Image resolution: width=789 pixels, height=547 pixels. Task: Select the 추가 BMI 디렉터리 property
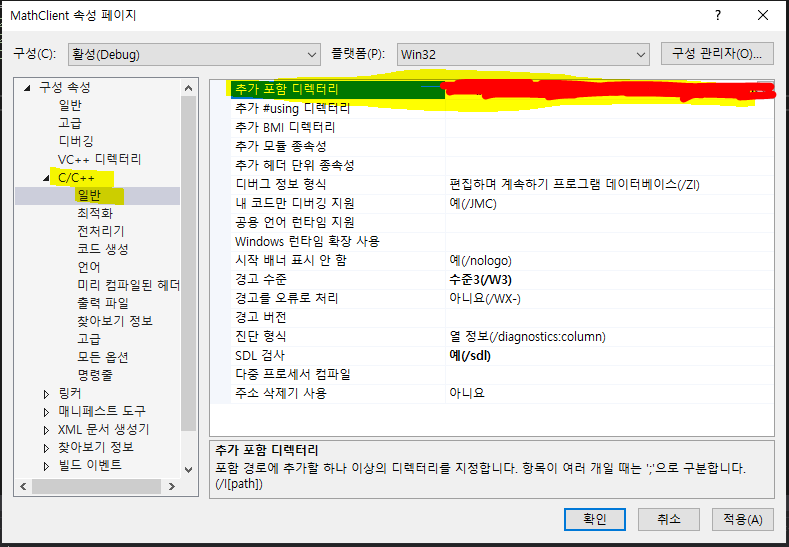pyautogui.click(x=285, y=127)
